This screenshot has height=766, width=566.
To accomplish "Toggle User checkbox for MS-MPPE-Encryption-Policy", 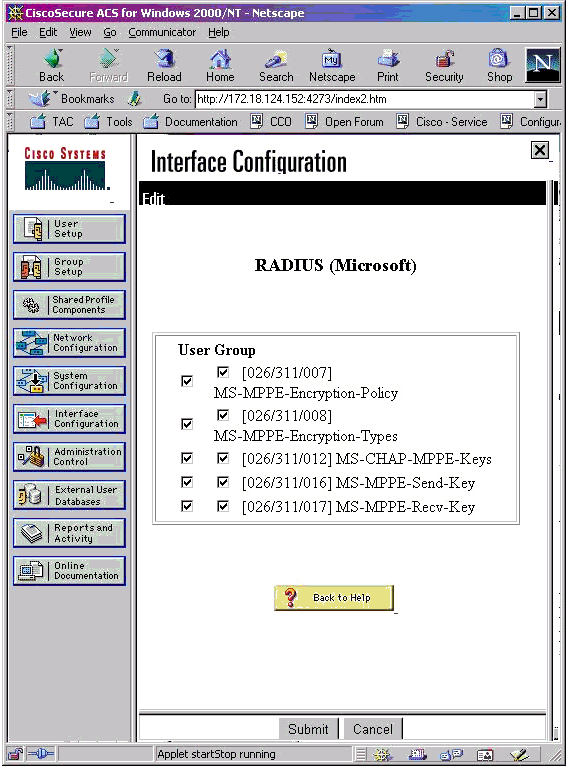I will click(x=187, y=381).
